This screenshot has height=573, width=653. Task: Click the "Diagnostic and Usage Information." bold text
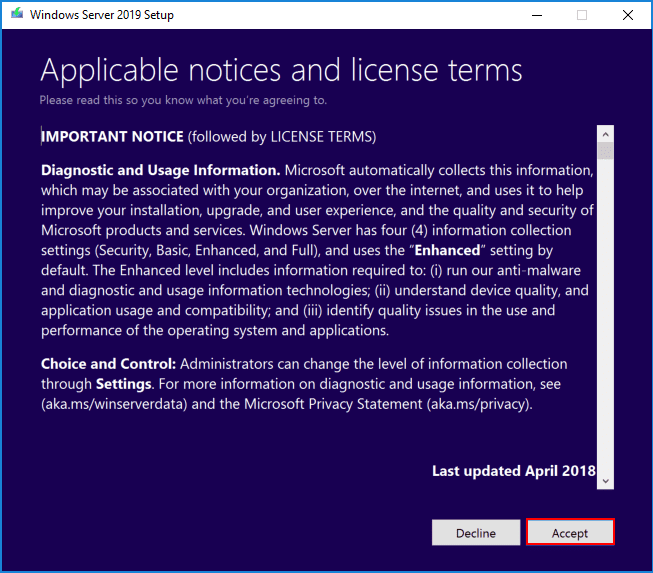tap(161, 170)
